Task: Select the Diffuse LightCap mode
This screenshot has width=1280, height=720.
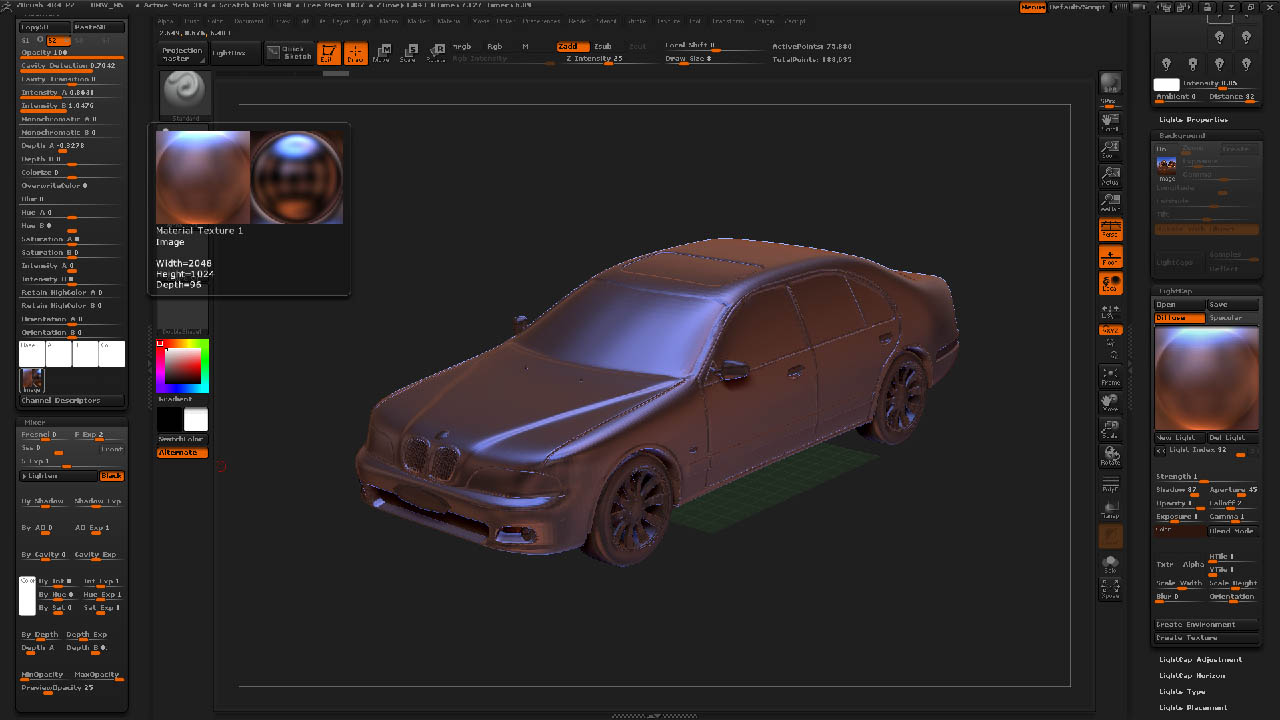Action: point(1179,318)
